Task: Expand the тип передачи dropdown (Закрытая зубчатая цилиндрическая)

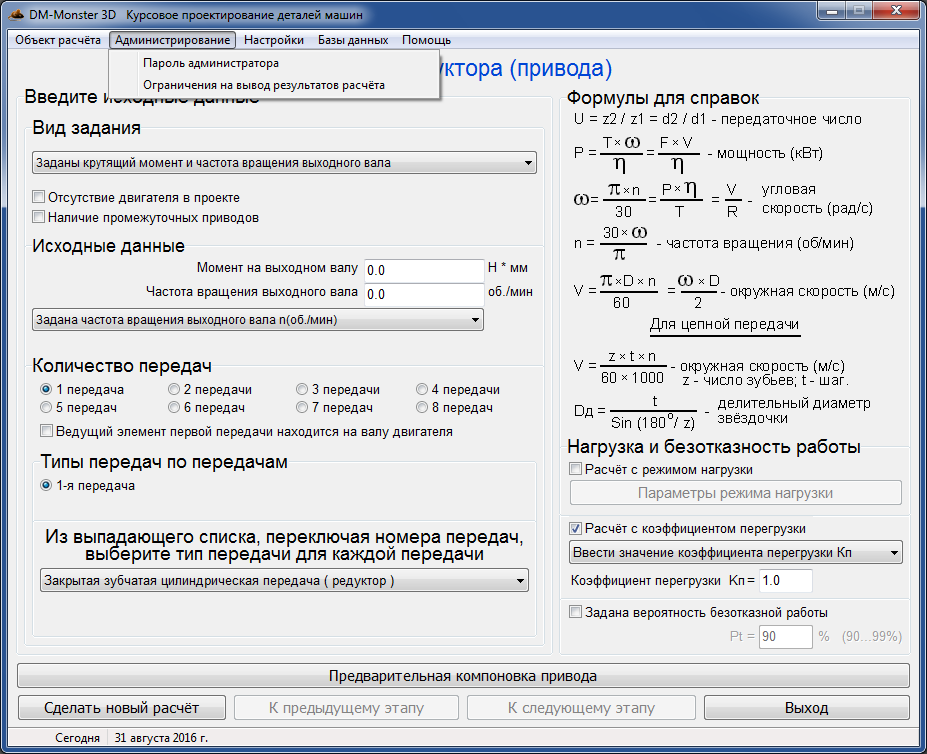Action: [x=284, y=581]
